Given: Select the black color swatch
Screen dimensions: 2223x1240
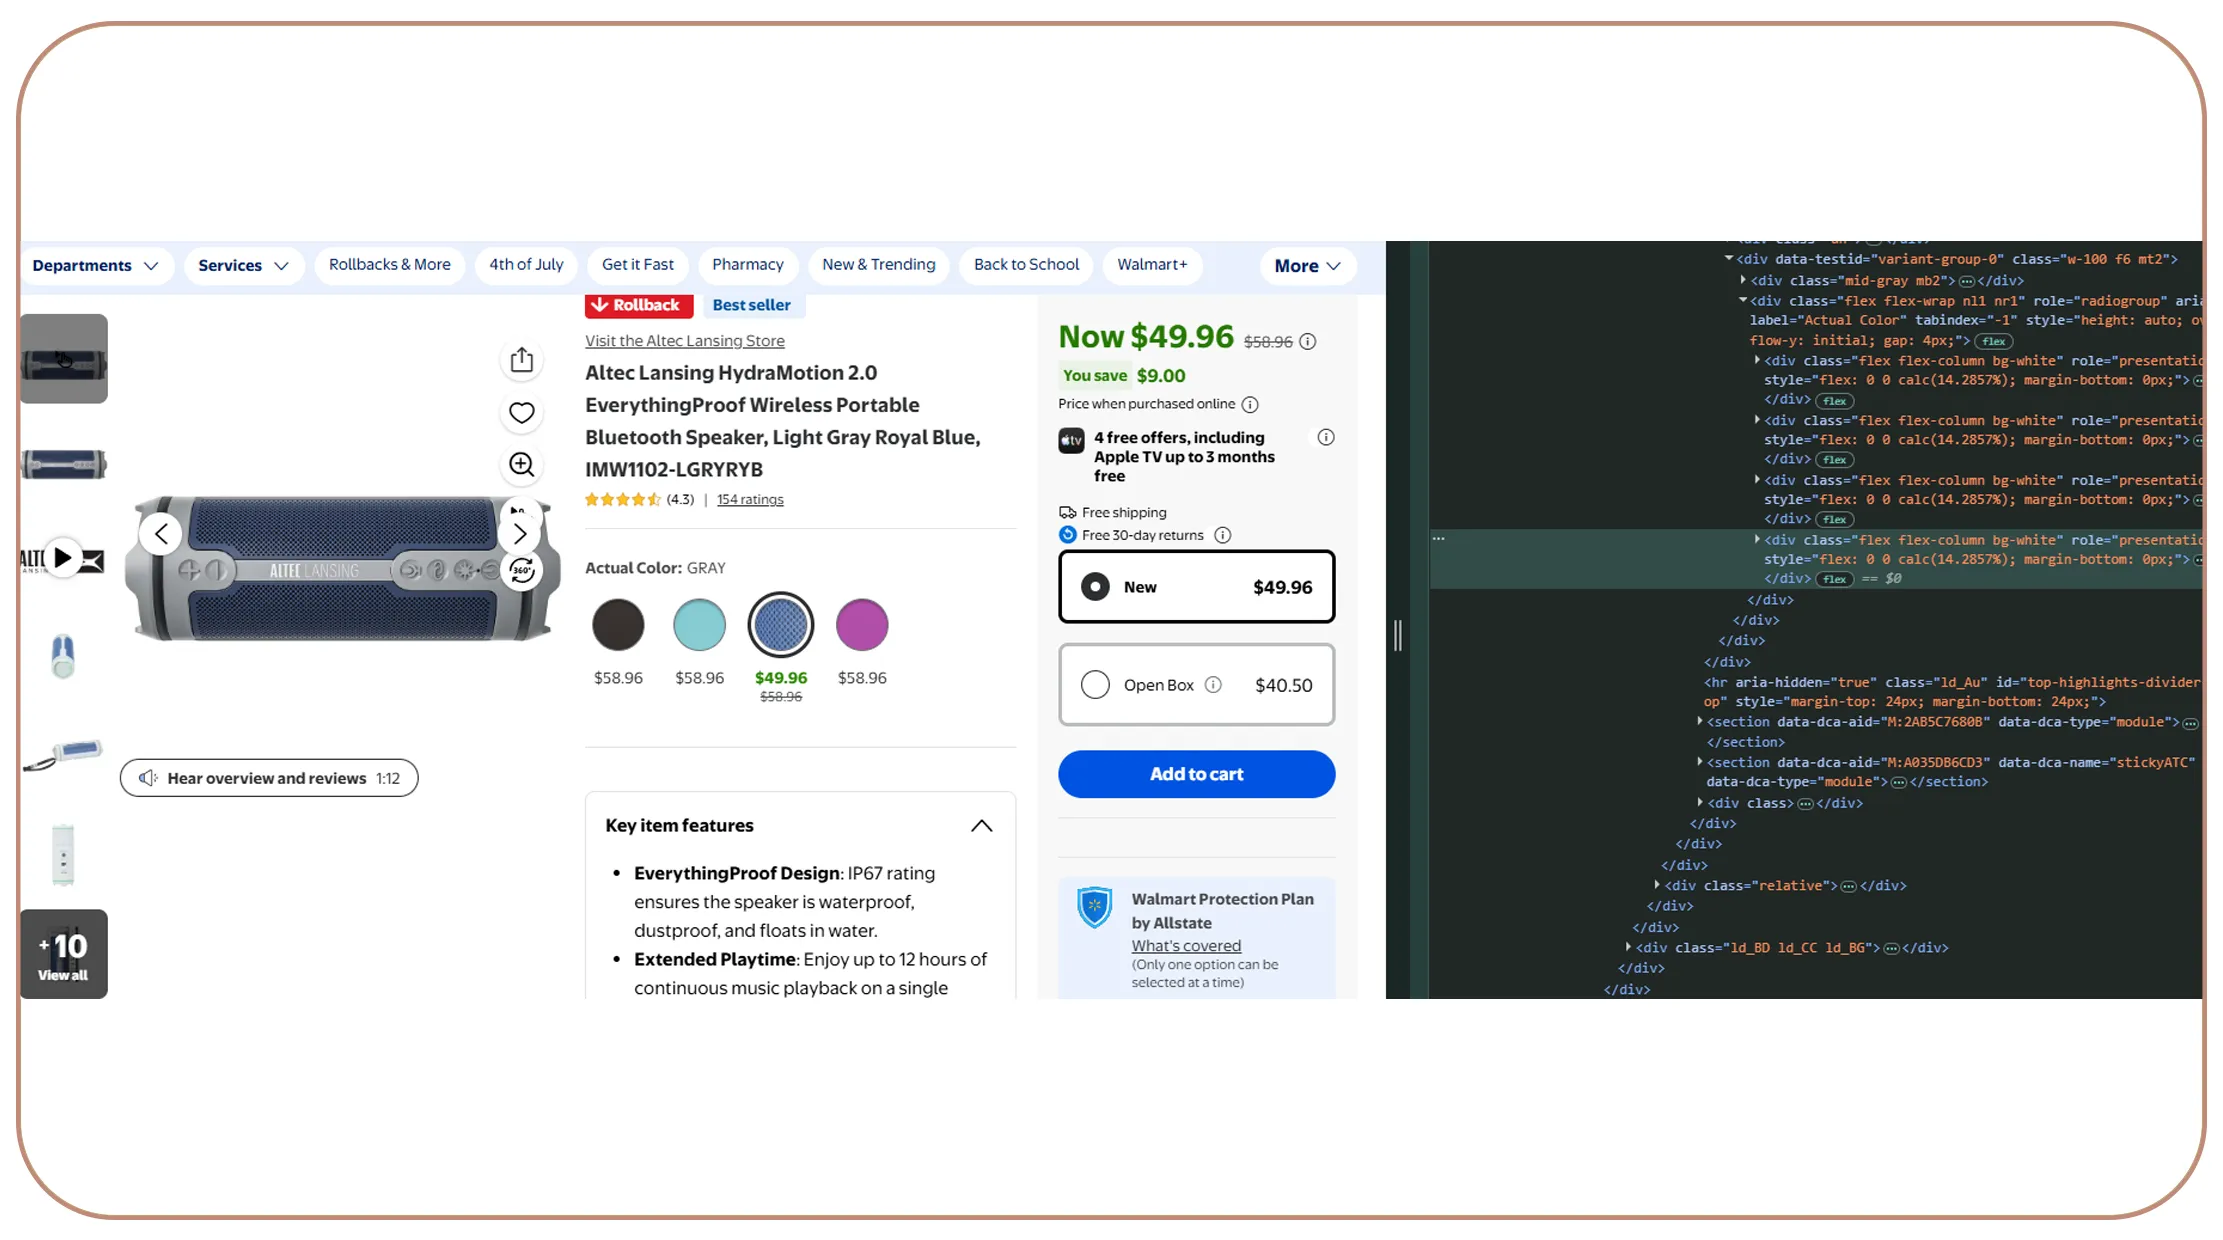Looking at the screenshot, I should tap(618, 625).
